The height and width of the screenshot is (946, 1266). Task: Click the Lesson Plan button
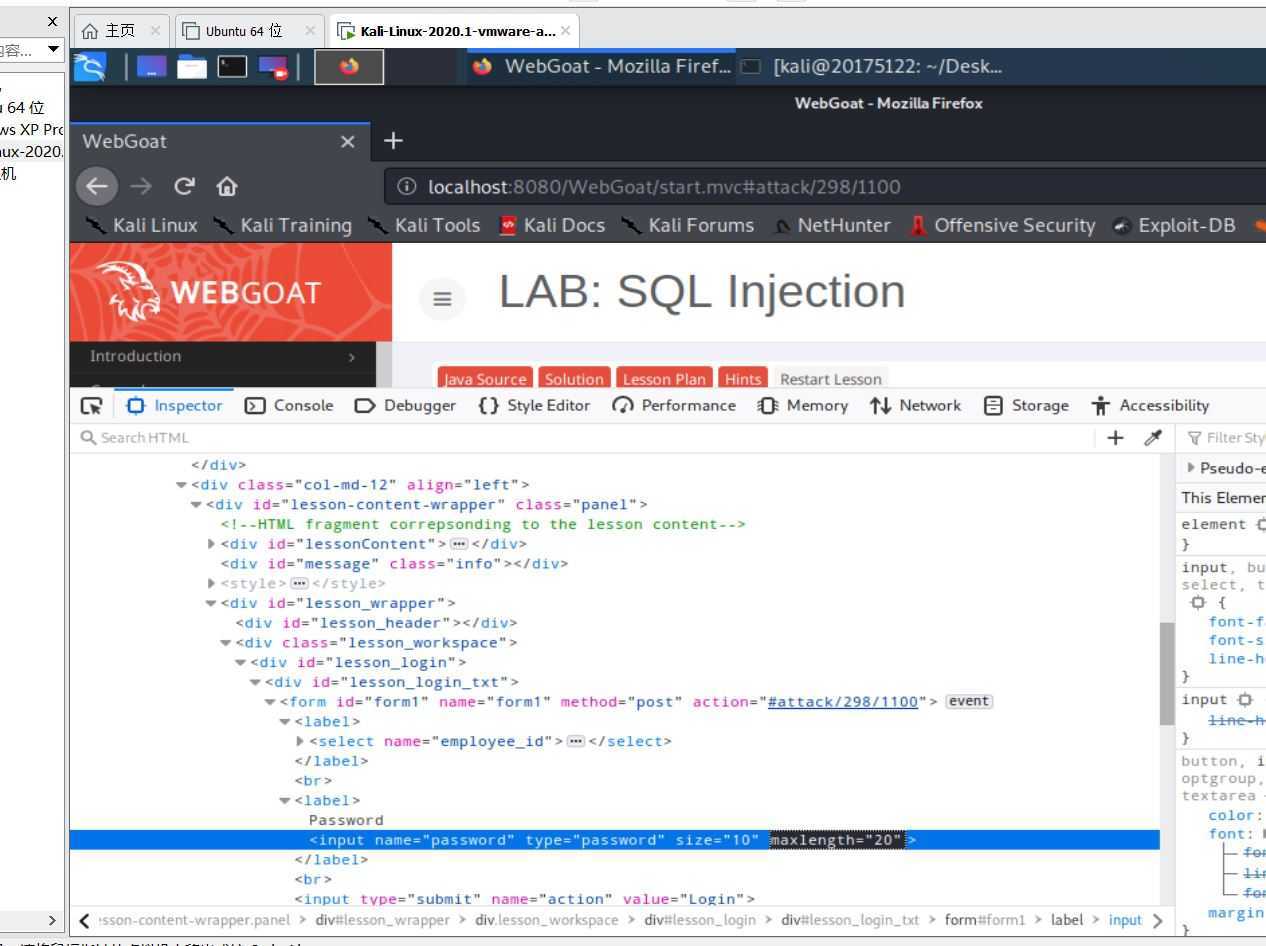coord(664,379)
